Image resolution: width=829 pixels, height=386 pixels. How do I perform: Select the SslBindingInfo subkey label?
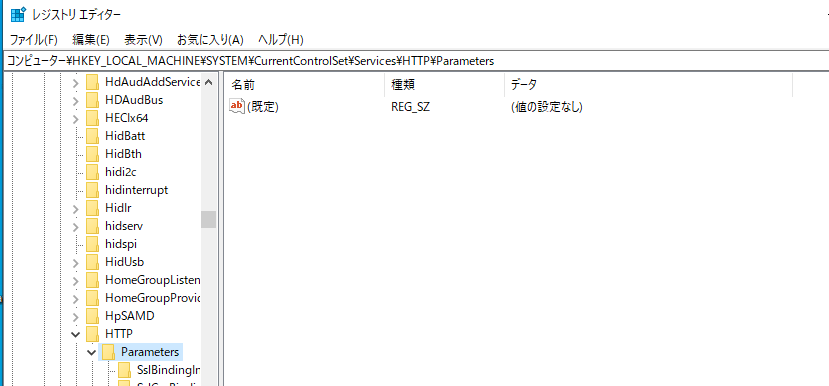point(168,370)
